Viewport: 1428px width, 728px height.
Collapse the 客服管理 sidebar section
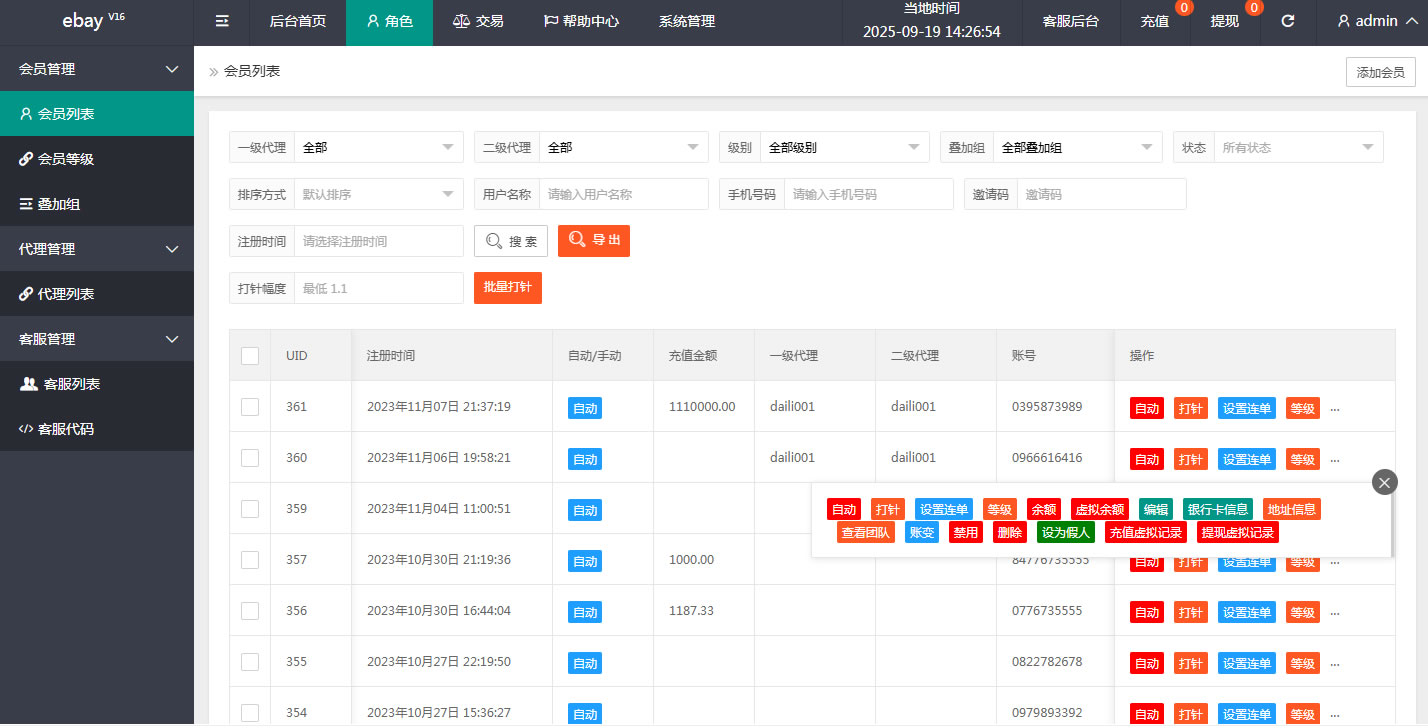tap(97, 339)
